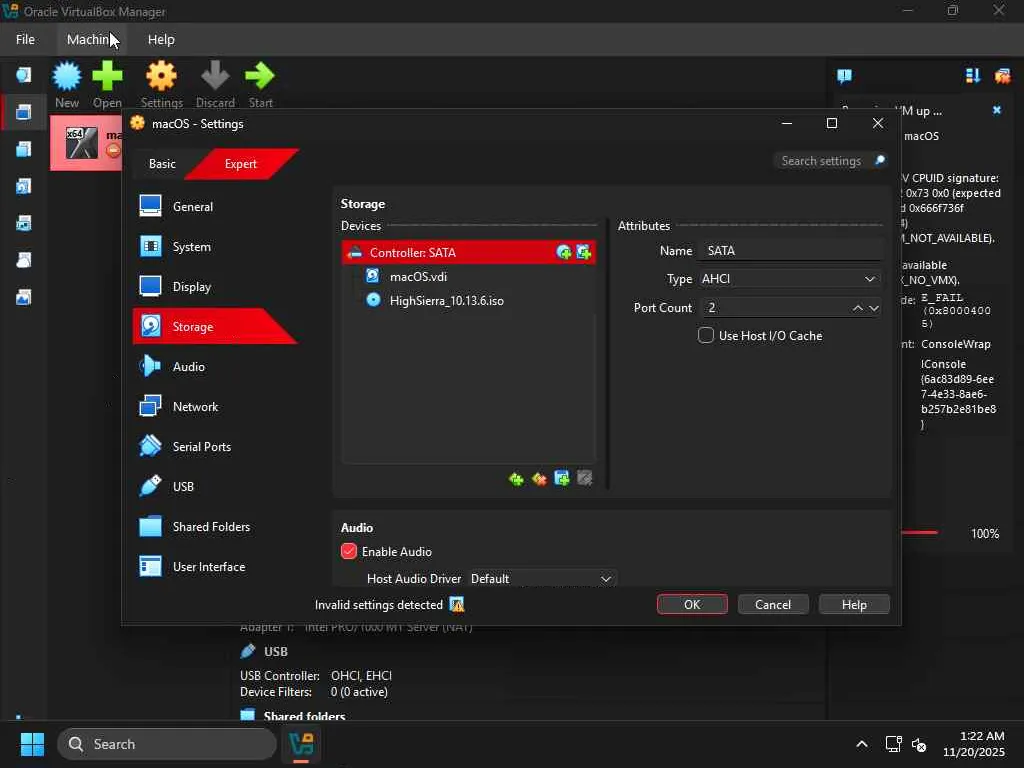
Task: Decrease Port Count with down arrow
Action: coord(873,308)
